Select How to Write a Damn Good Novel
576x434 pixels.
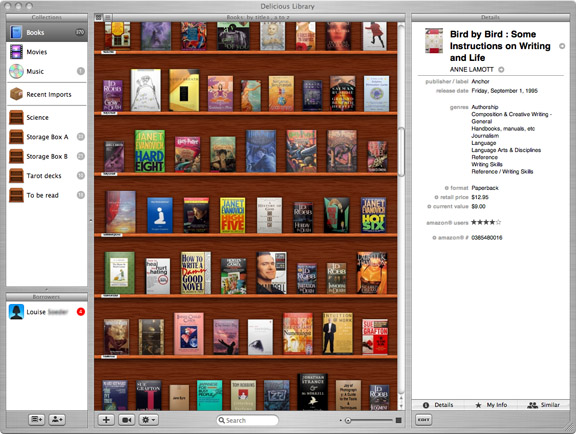point(196,272)
